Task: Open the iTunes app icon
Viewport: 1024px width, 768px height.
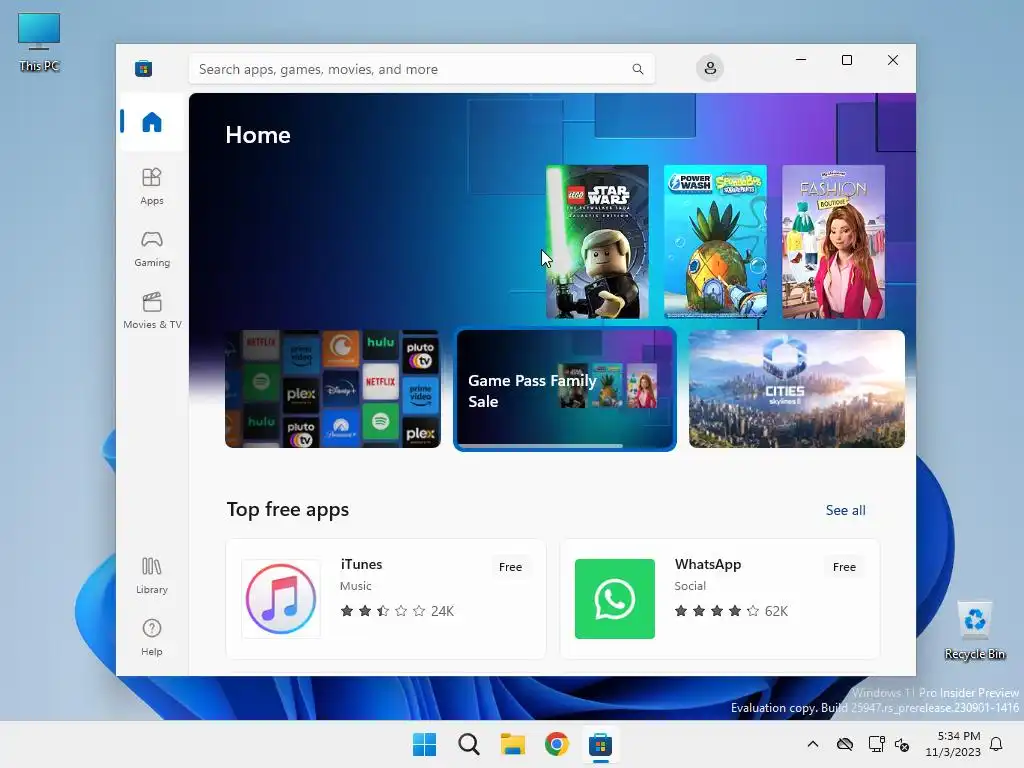Action: pyautogui.click(x=281, y=599)
